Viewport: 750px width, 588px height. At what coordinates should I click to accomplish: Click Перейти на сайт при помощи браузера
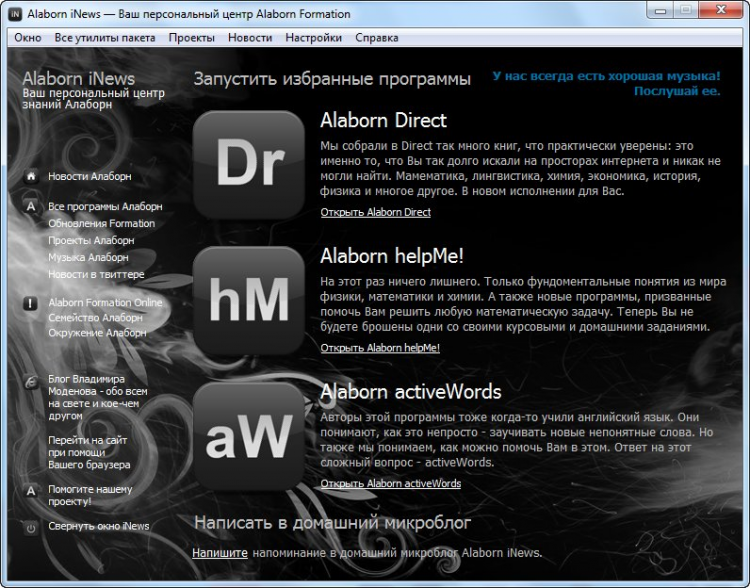coord(89,453)
